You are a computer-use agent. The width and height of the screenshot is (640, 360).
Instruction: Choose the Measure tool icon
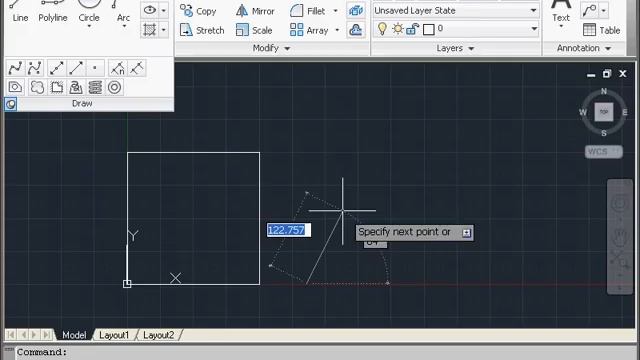pyautogui.click(x=137, y=68)
